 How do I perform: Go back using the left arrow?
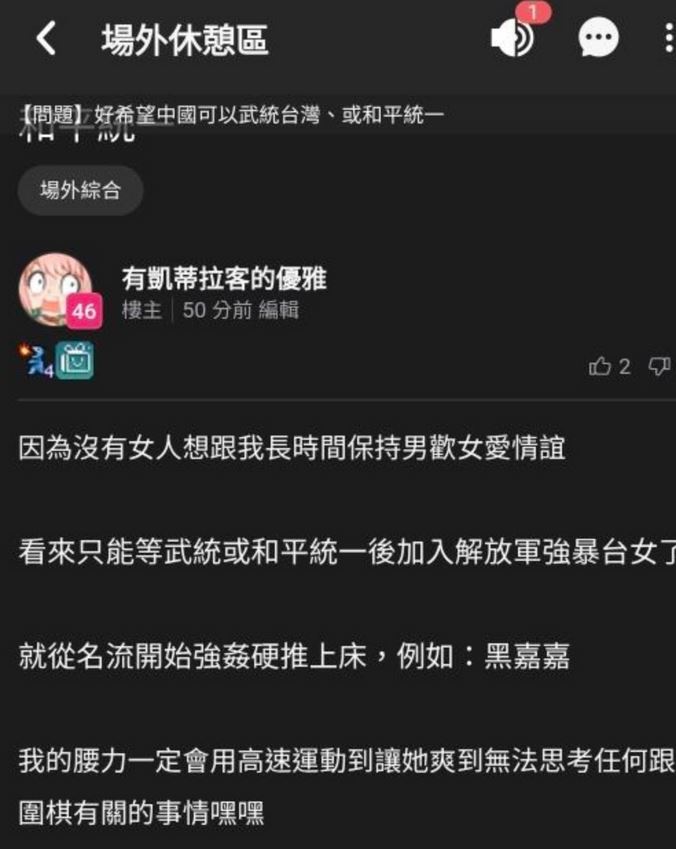46,38
